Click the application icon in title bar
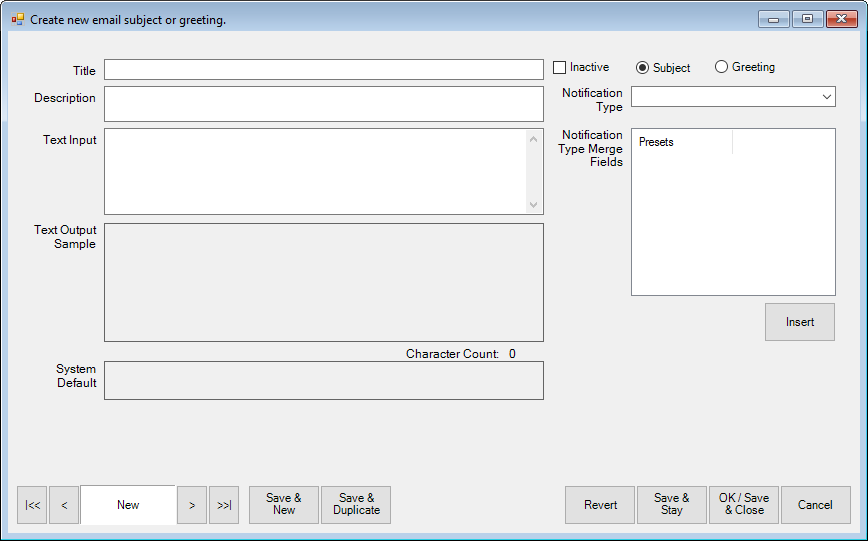The height and width of the screenshot is (541, 868). pyautogui.click(x=18, y=19)
